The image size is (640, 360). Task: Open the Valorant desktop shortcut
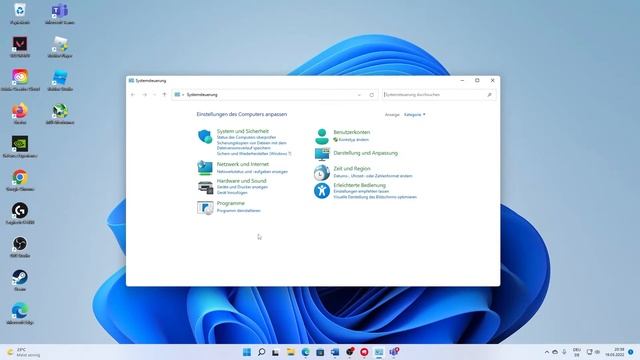pos(20,47)
